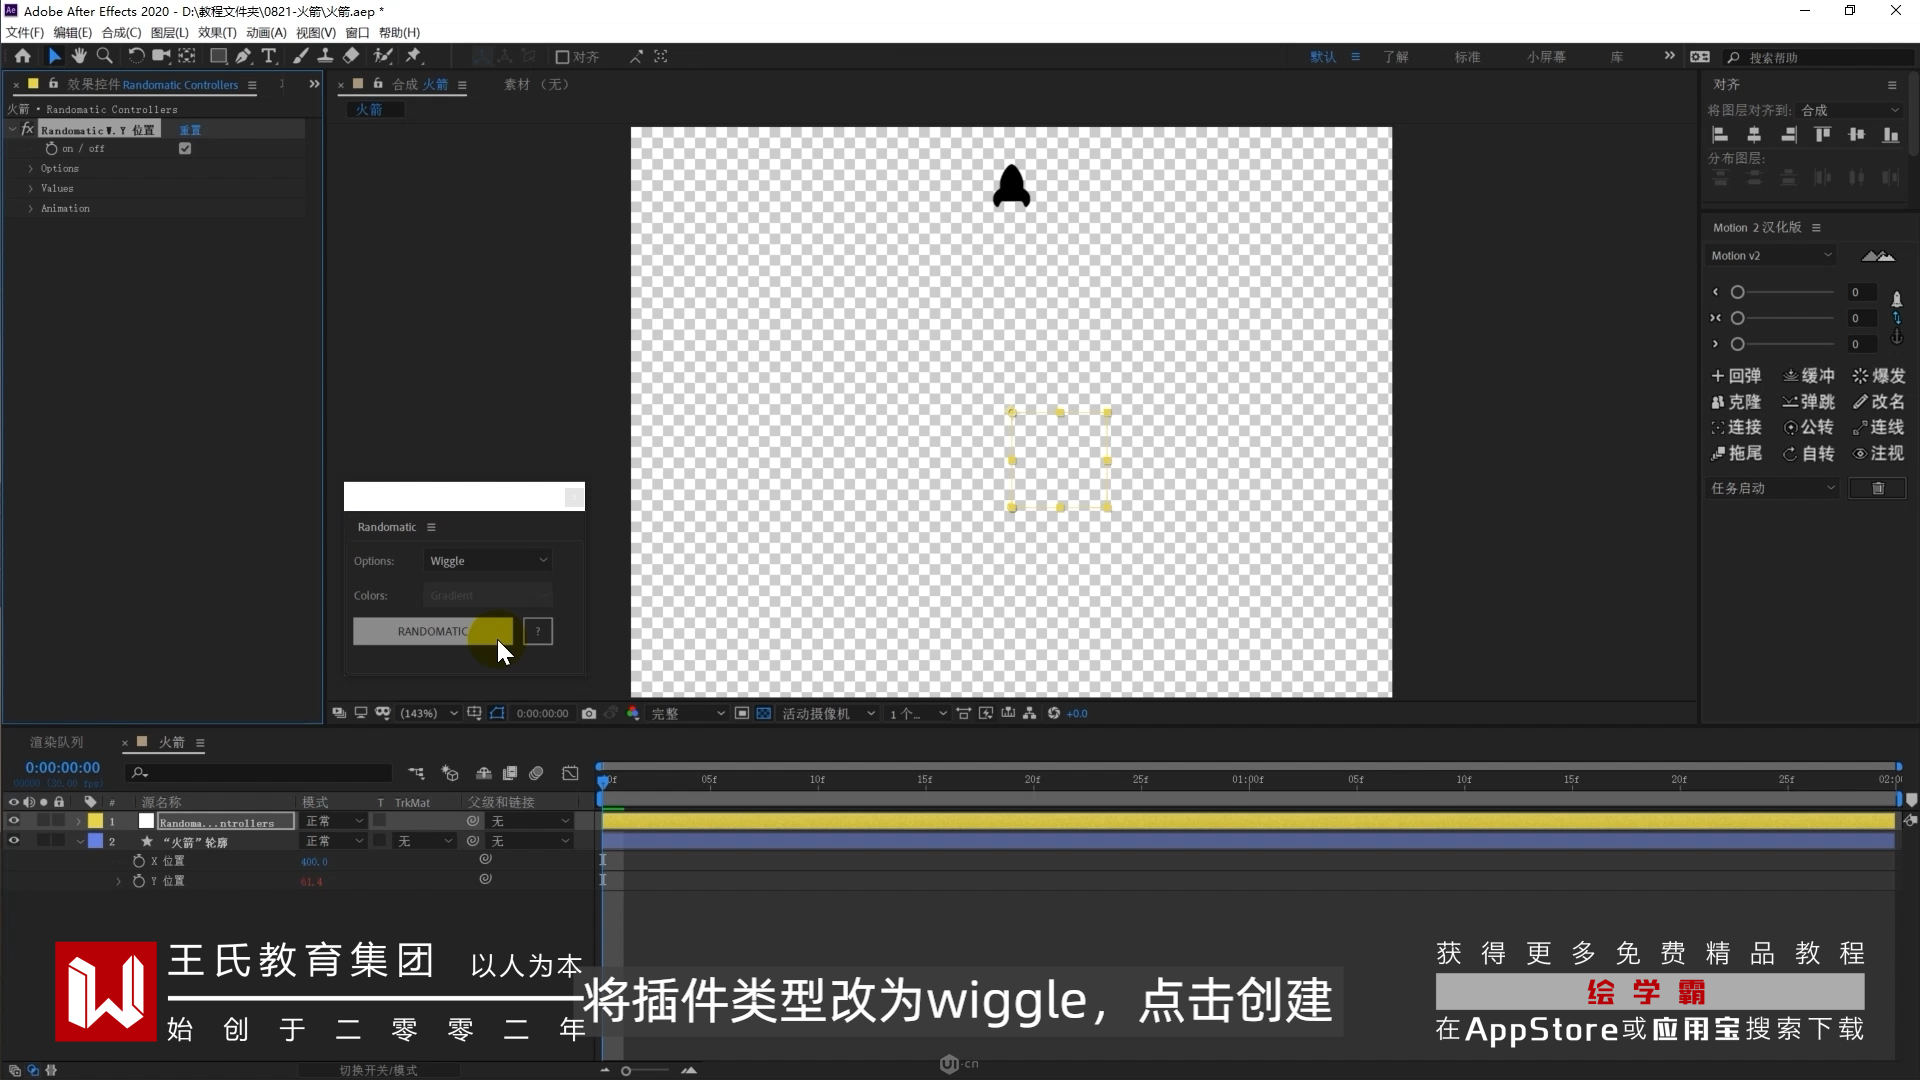Click the 回弹 button in the Motion panel
Screen dimensions: 1920x1080
click(1736, 376)
